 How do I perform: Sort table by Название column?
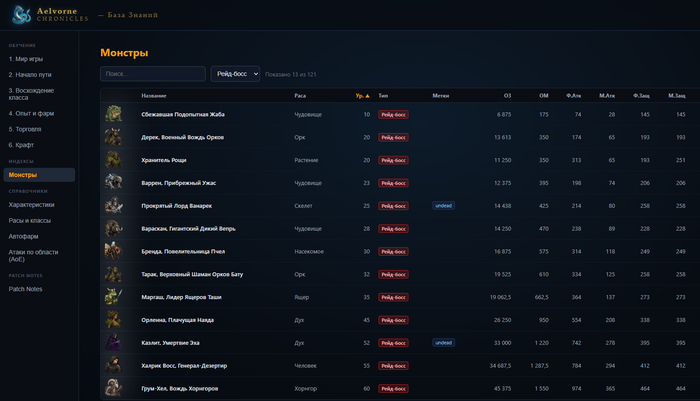coord(154,96)
